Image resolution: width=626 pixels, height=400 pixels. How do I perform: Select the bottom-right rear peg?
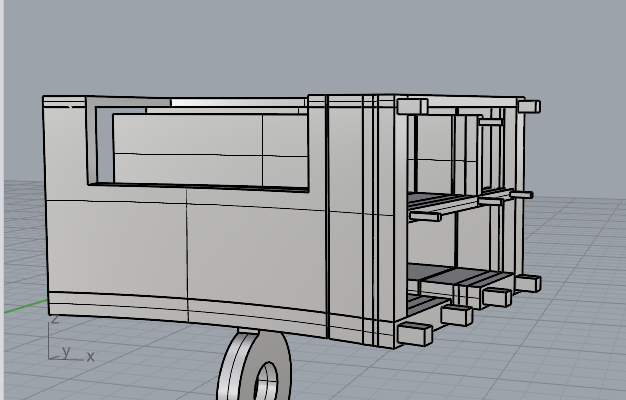[x=527, y=284]
